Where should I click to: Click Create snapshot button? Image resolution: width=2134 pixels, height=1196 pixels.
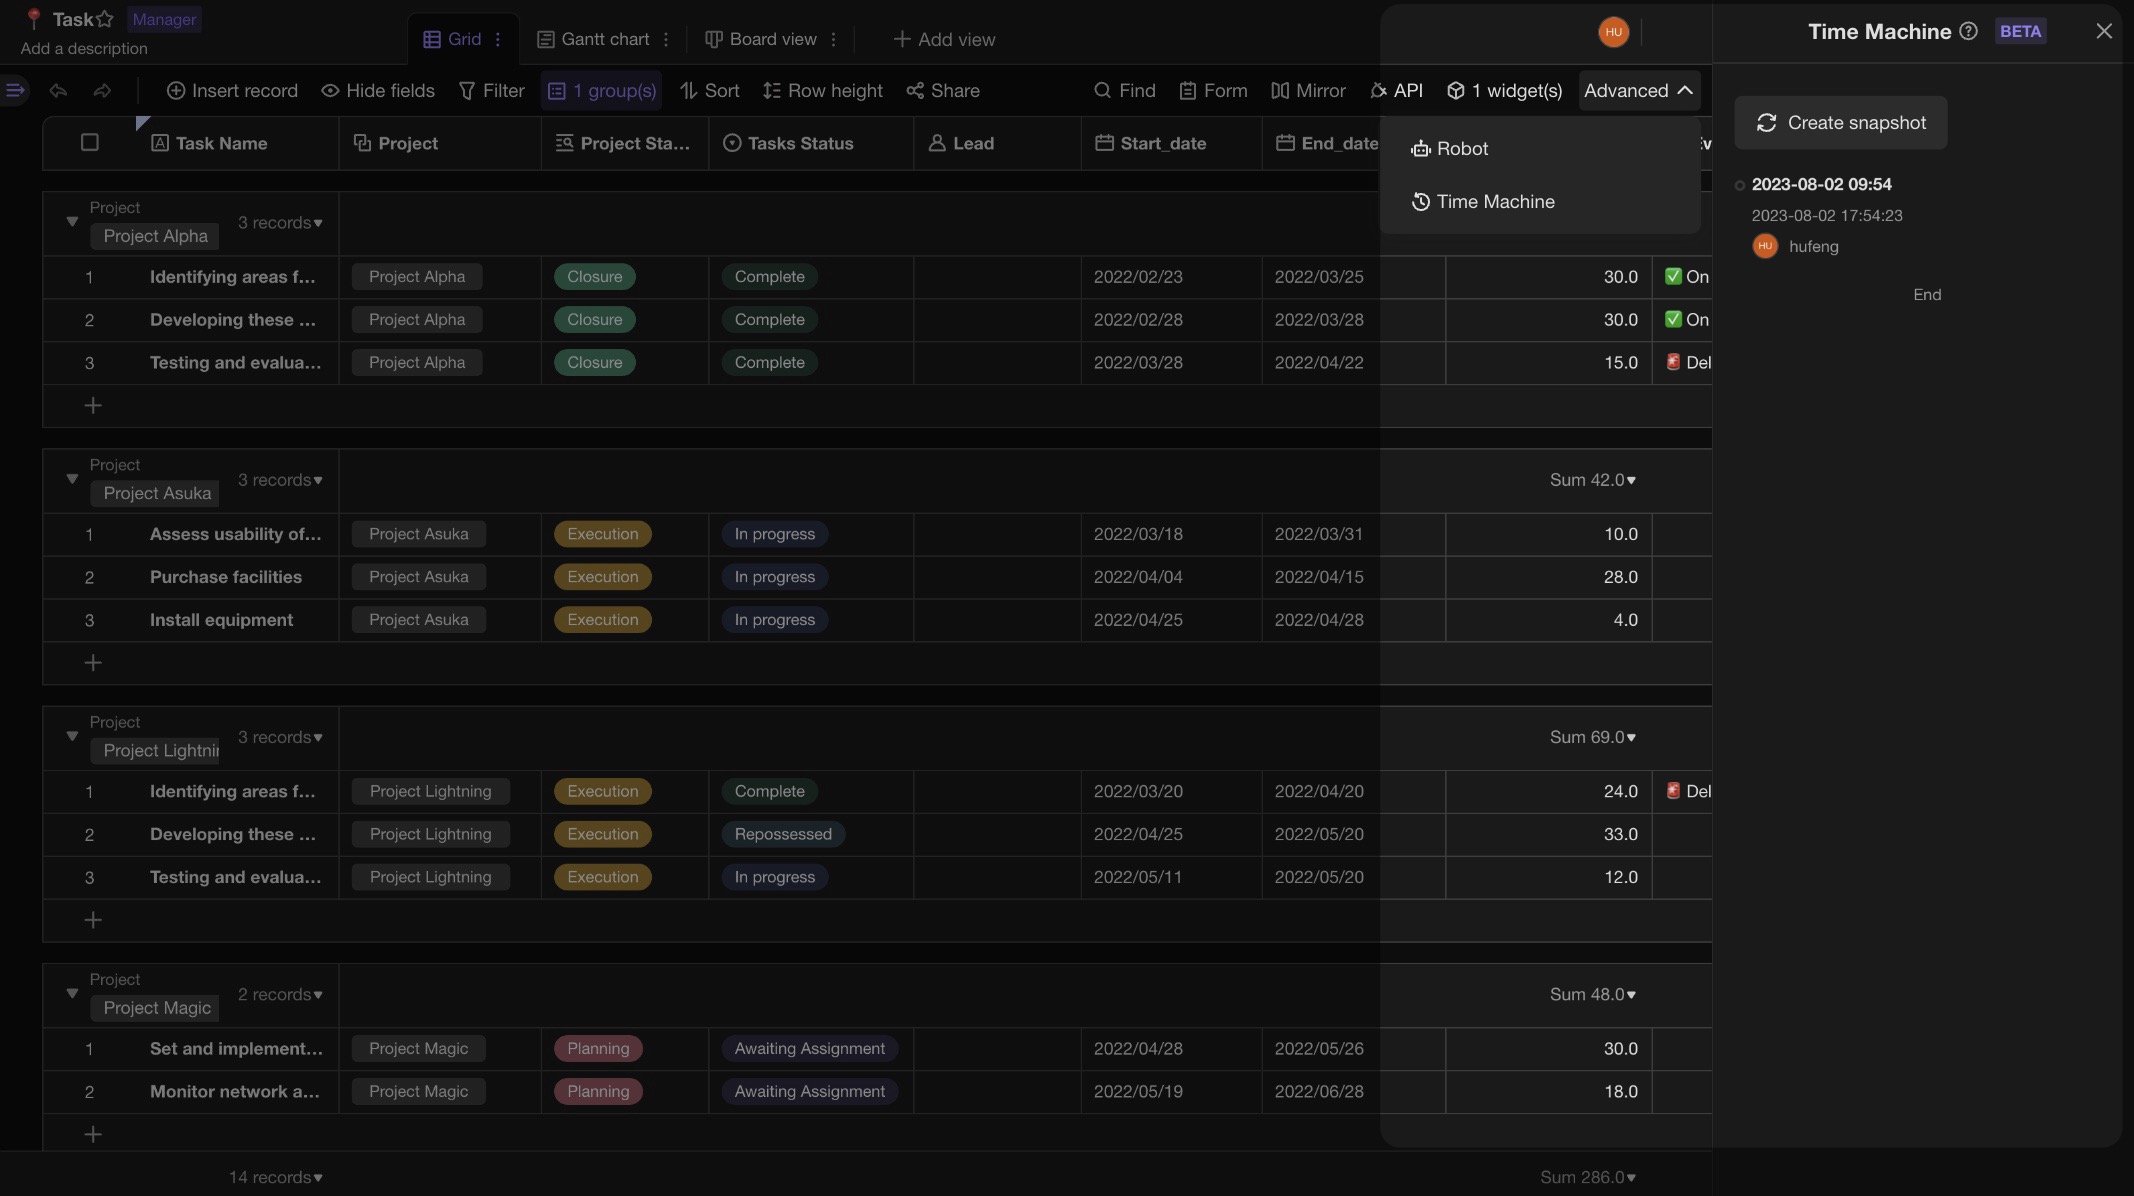[x=1841, y=123]
